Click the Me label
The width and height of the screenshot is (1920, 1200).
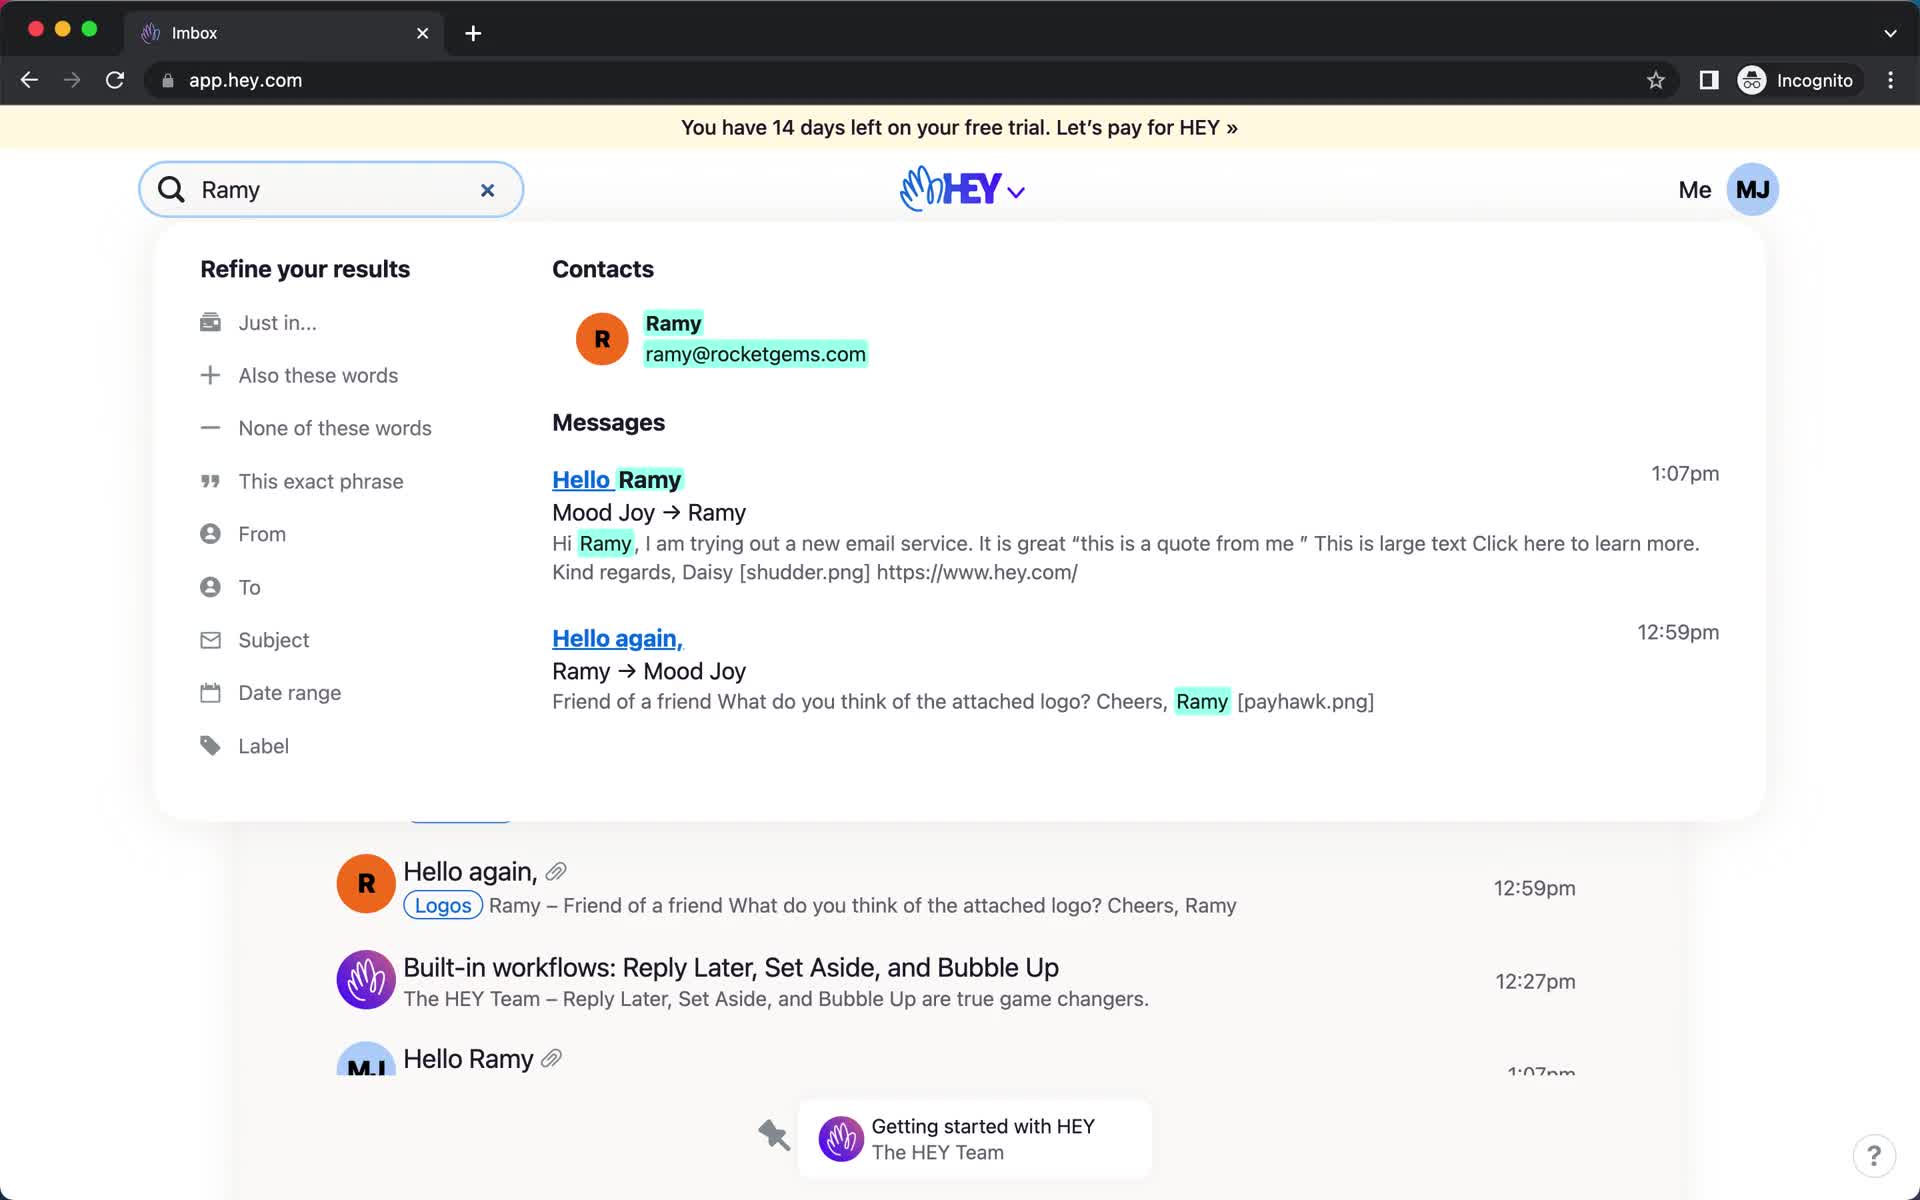coord(1694,190)
